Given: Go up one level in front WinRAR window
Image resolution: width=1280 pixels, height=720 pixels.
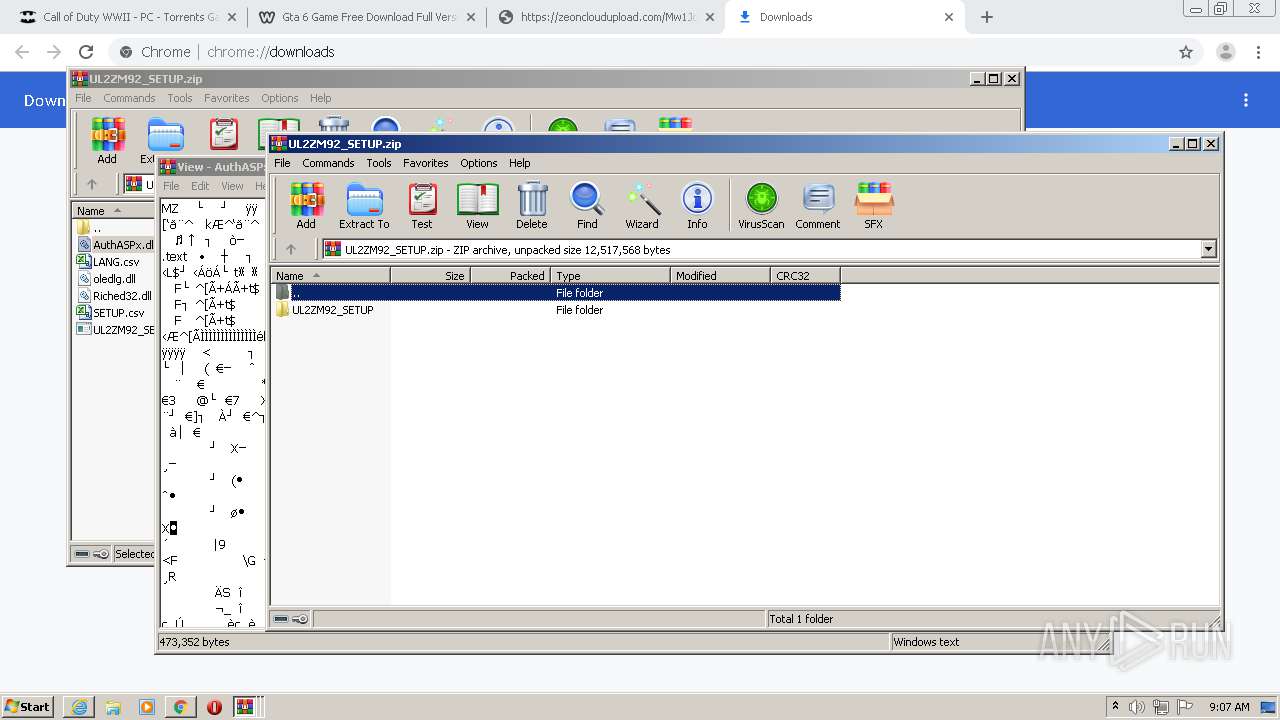Looking at the screenshot, I should (291, 250).
